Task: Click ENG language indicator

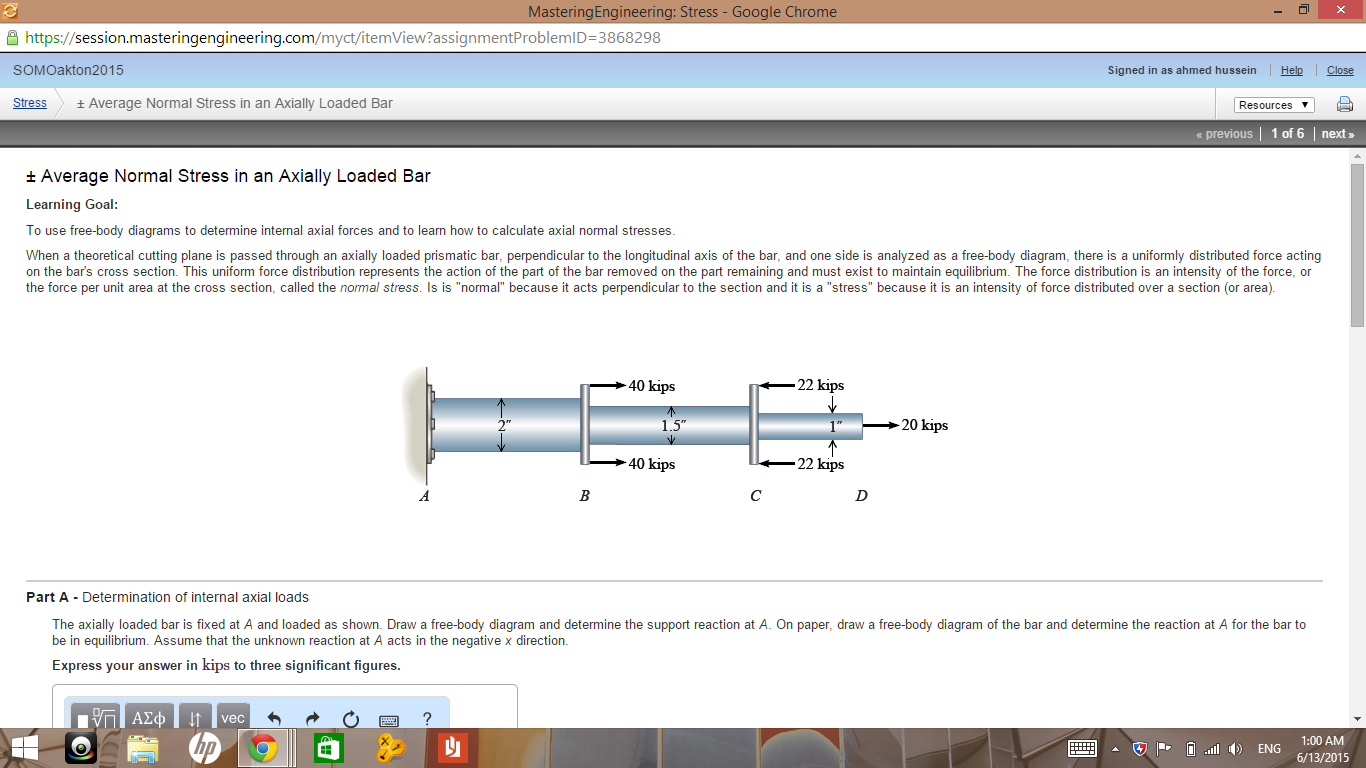Action: point(1269,749)
